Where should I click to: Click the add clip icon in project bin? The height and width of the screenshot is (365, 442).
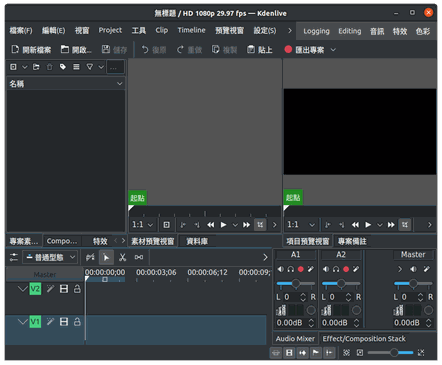coord(13,67)
